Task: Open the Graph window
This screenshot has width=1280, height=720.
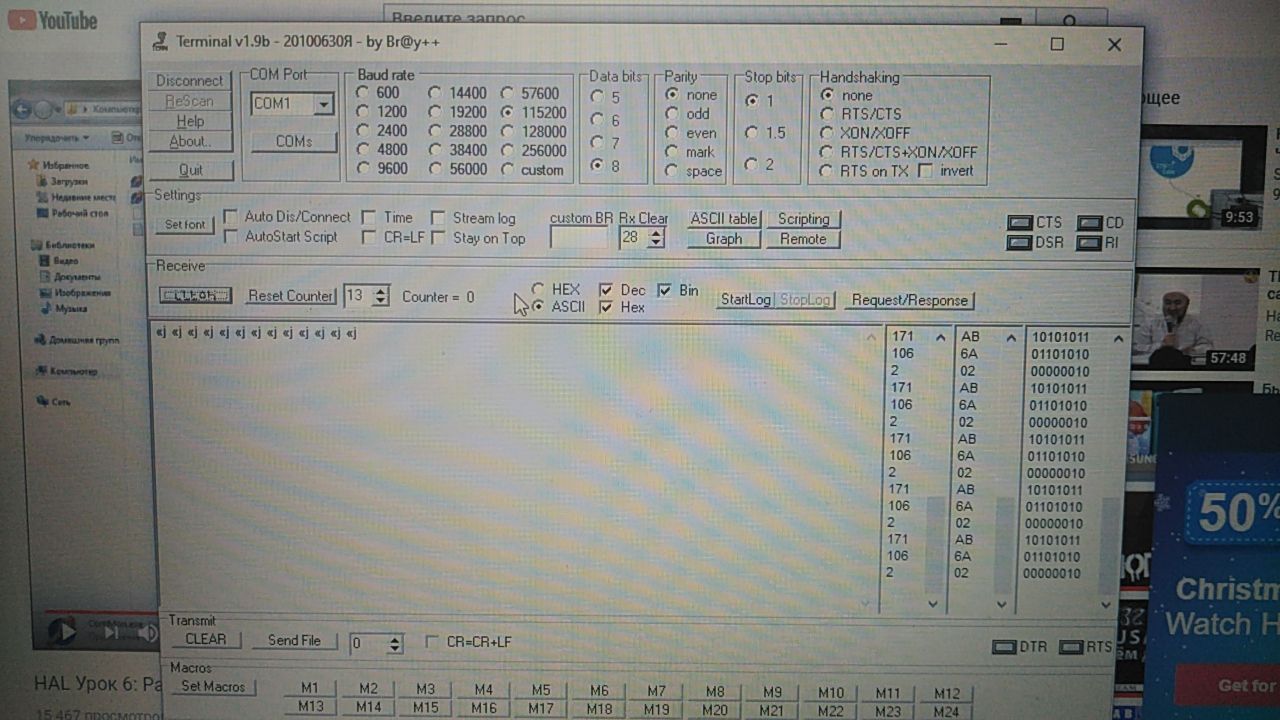Action: pos(724,239)
